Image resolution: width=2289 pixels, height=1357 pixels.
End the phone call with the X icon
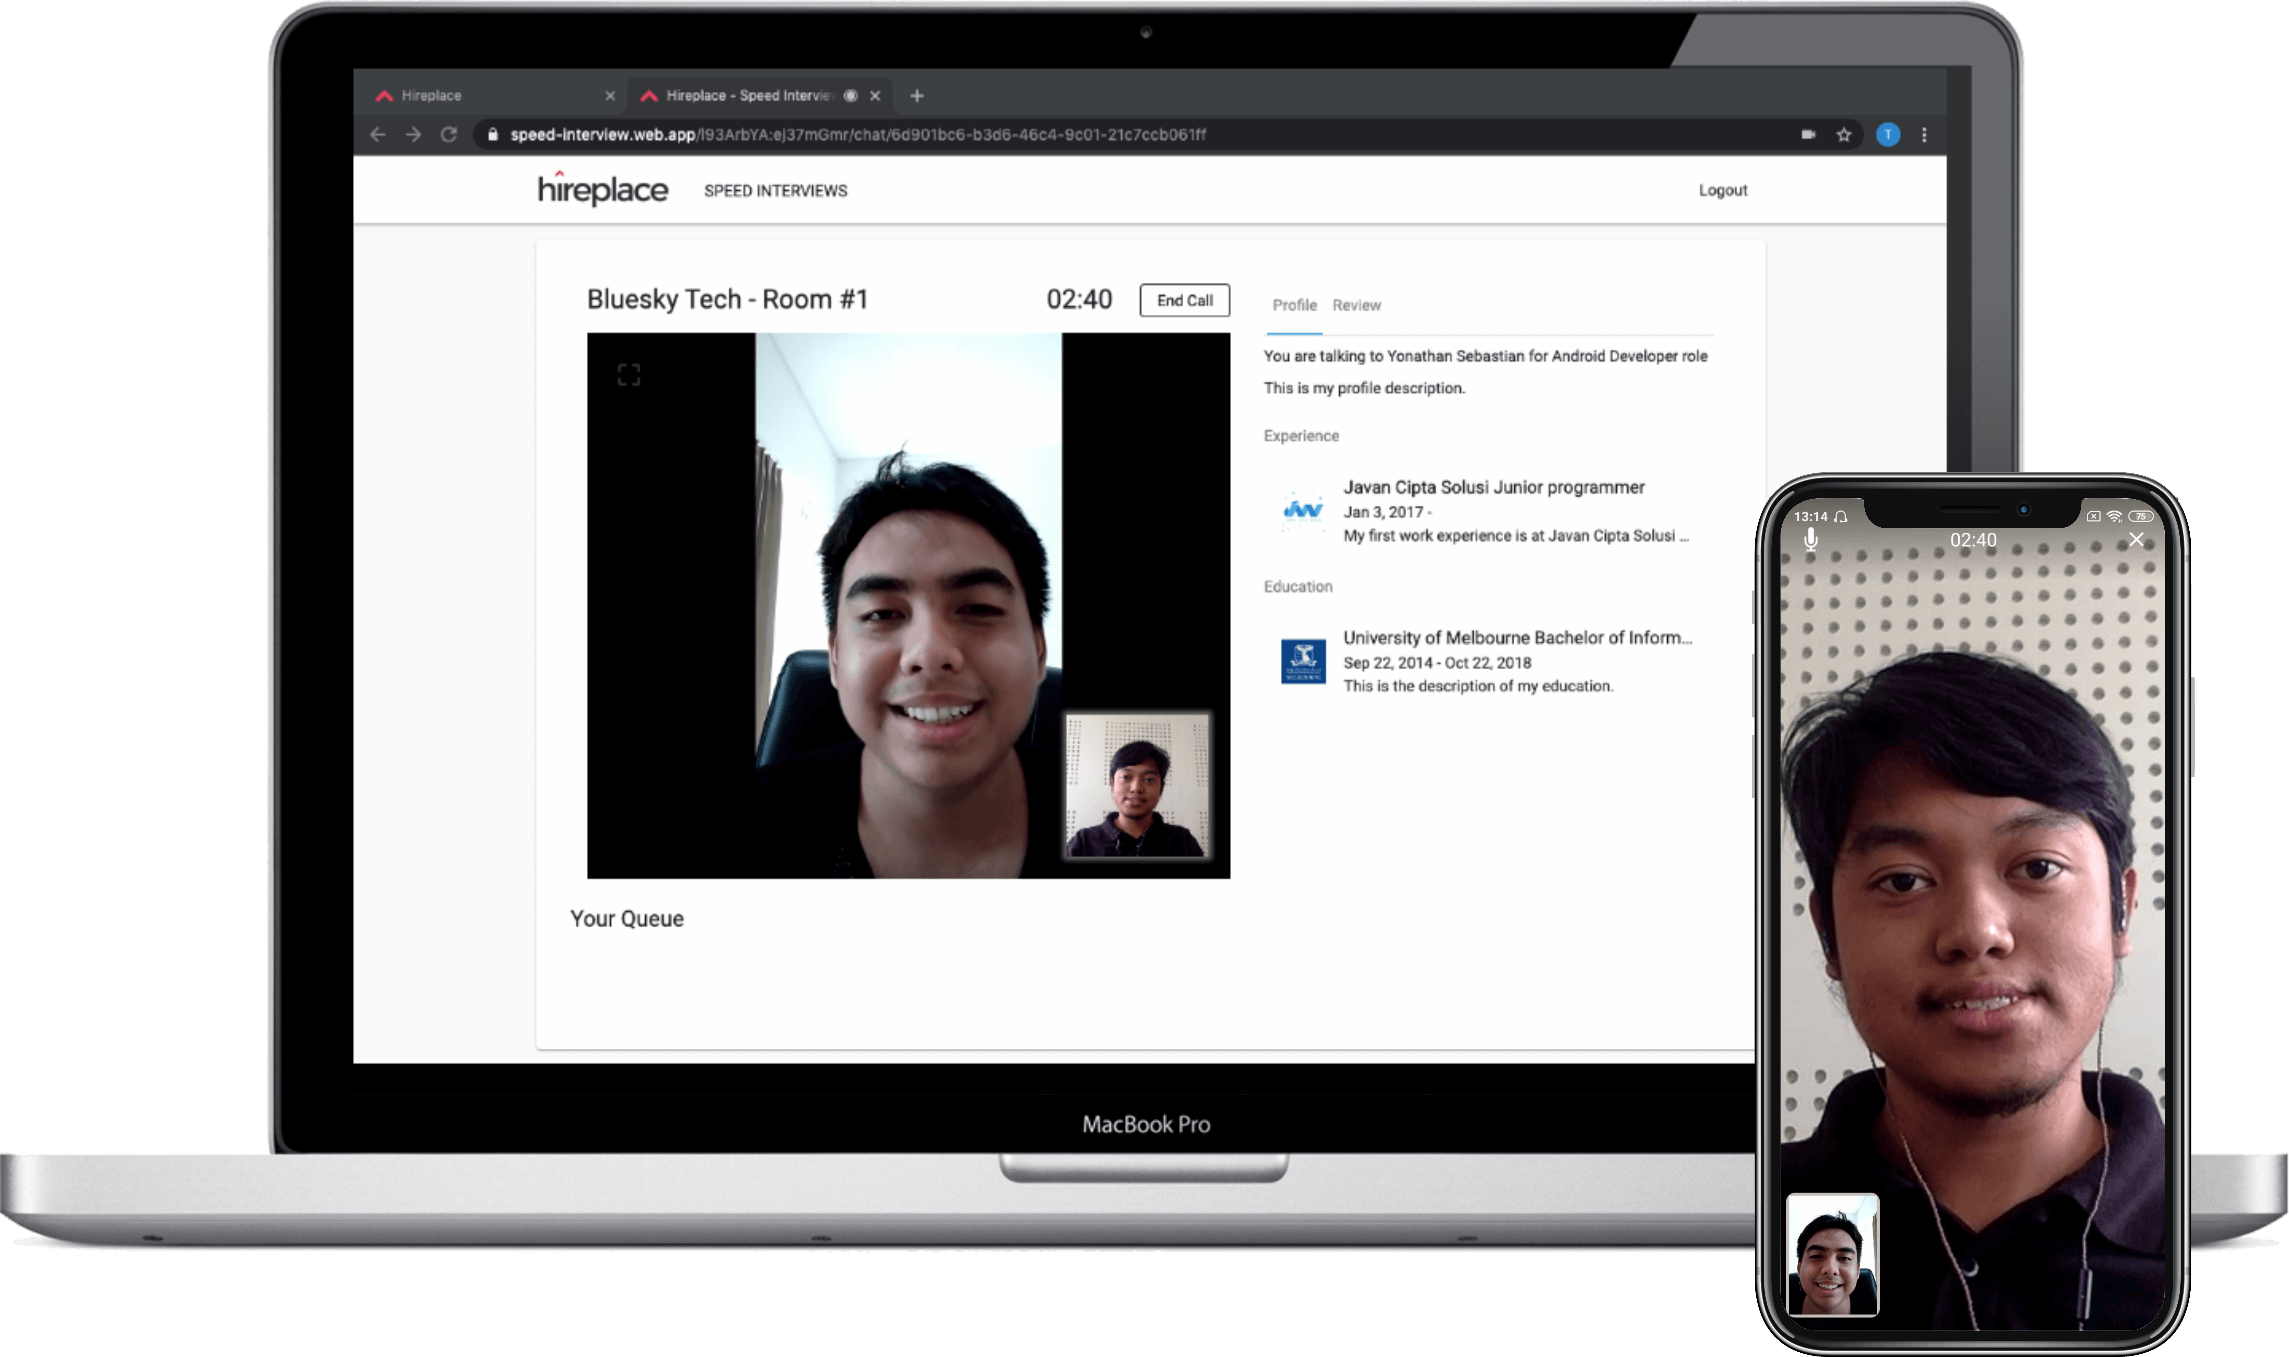point(2136,539)
